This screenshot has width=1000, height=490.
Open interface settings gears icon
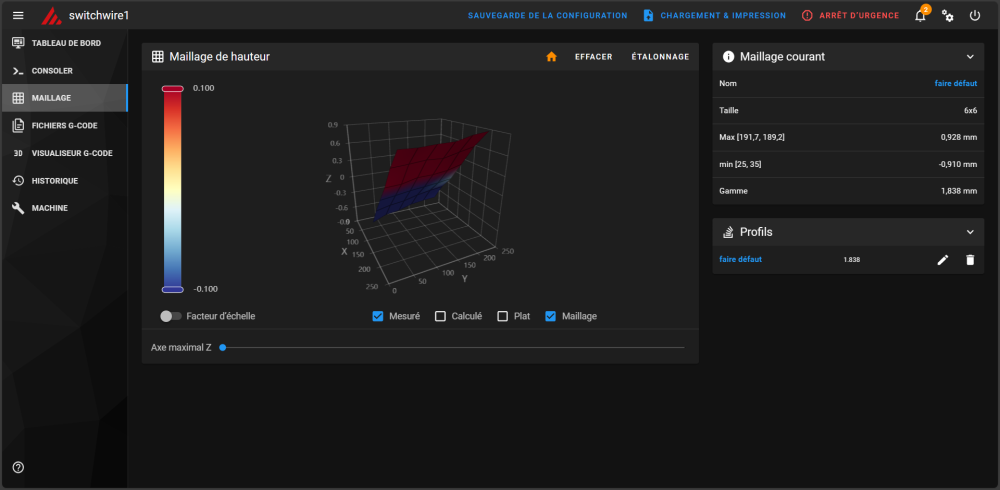pos(948,16)
